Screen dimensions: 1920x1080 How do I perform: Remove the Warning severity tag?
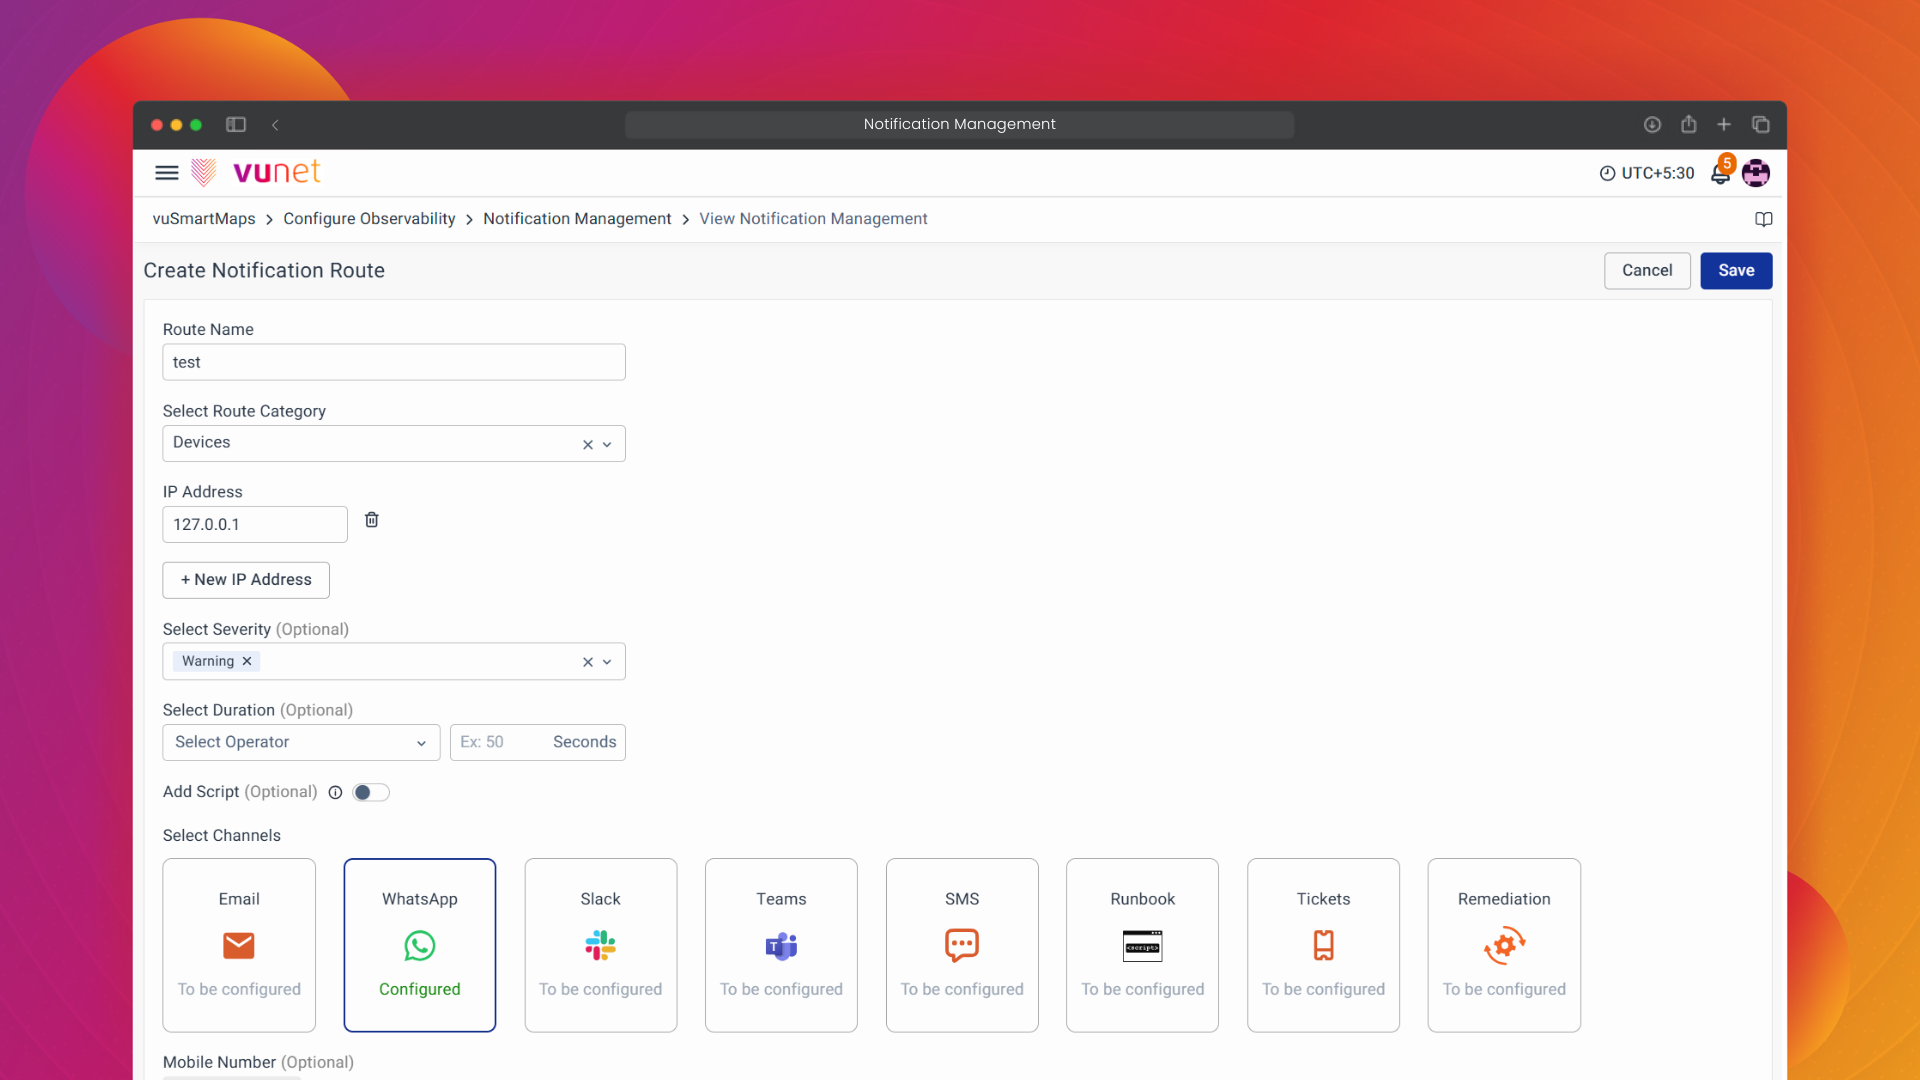pos(247,661)
